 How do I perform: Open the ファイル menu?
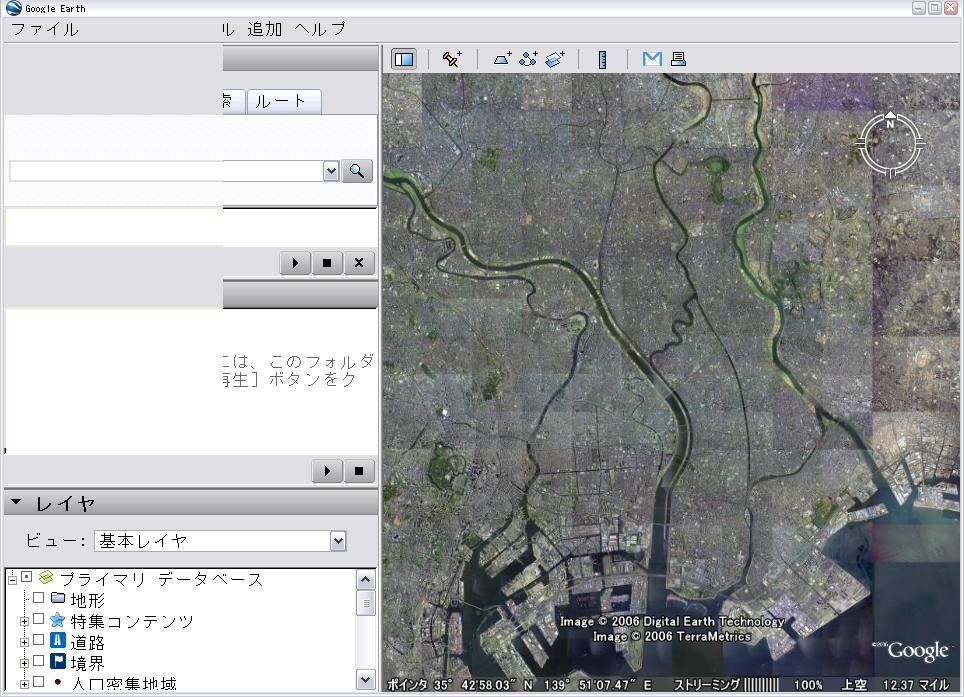tap(45, 29)
